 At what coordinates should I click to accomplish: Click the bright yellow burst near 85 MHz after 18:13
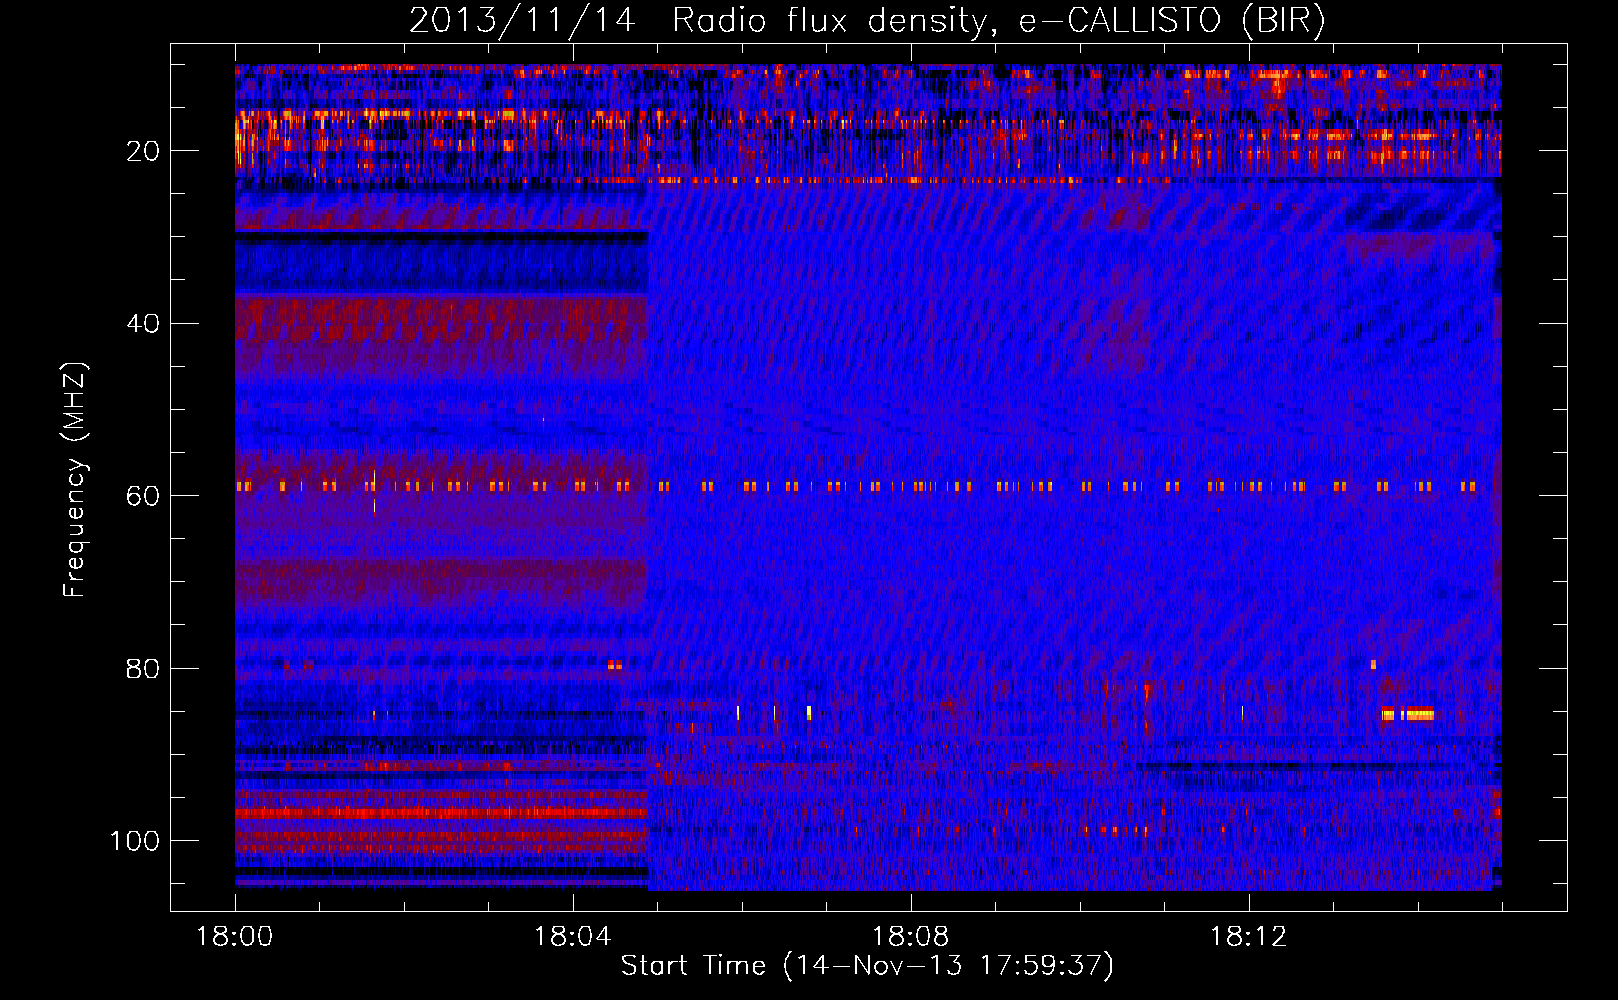pos(1408,714)
